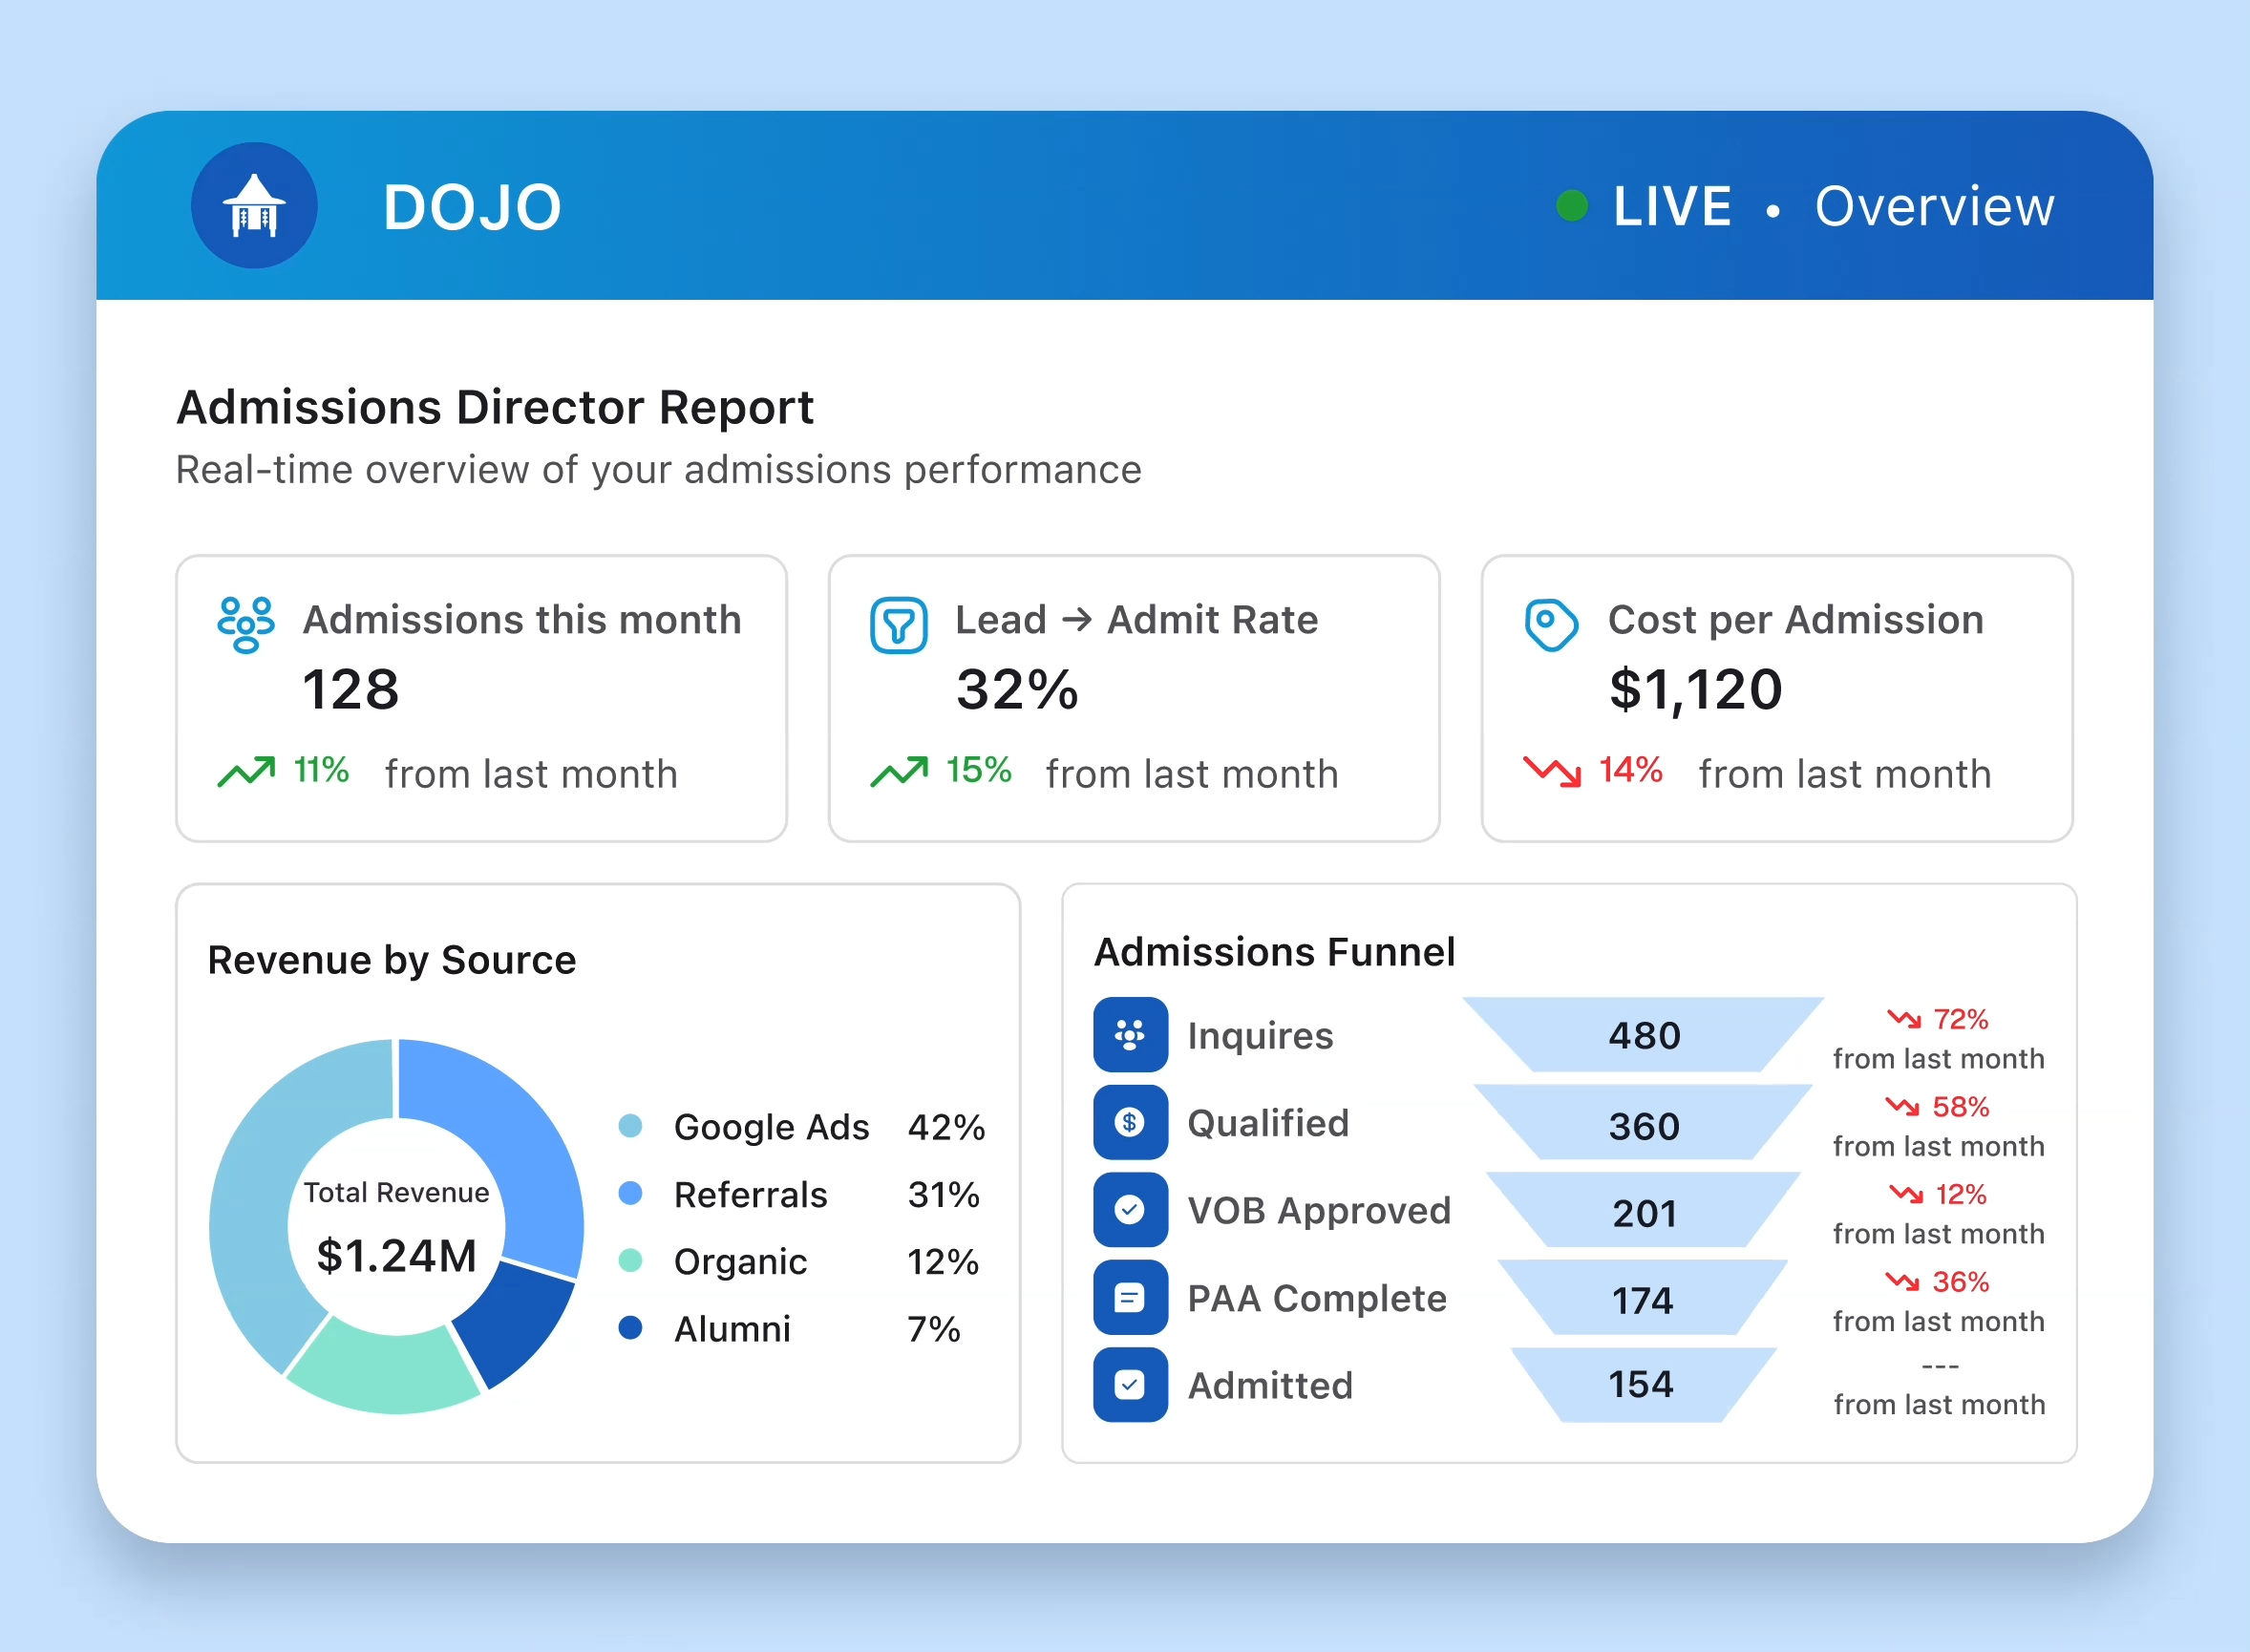
Task: Click the Qualified funnel bar showing 360
Action: (1644, 1123)
